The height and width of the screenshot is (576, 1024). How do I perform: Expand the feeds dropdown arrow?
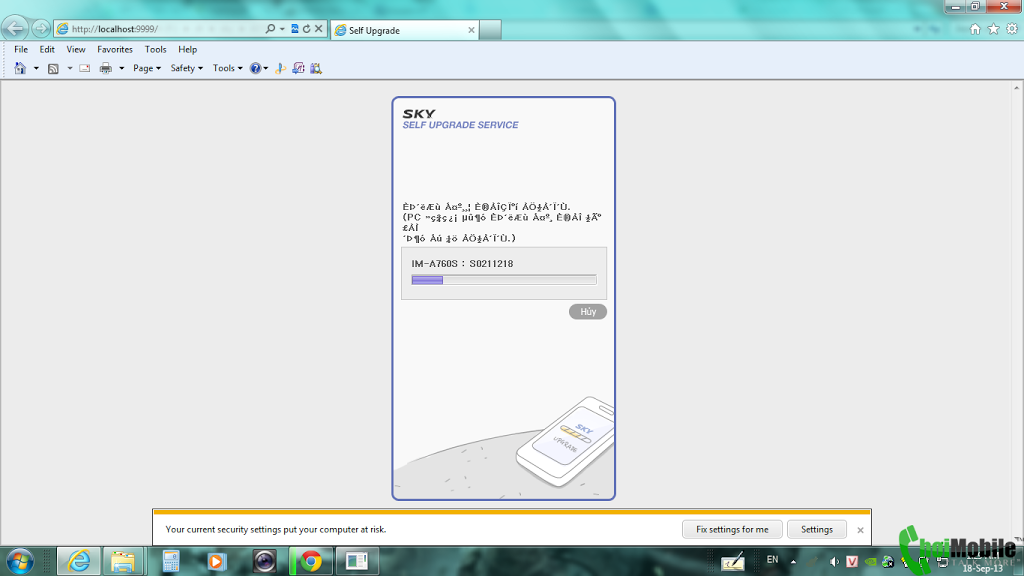tap(70, 68)
